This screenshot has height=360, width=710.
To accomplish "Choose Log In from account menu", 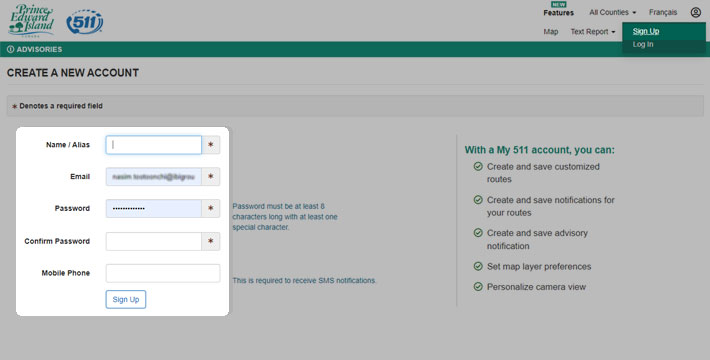I will [x=643, y=44].
